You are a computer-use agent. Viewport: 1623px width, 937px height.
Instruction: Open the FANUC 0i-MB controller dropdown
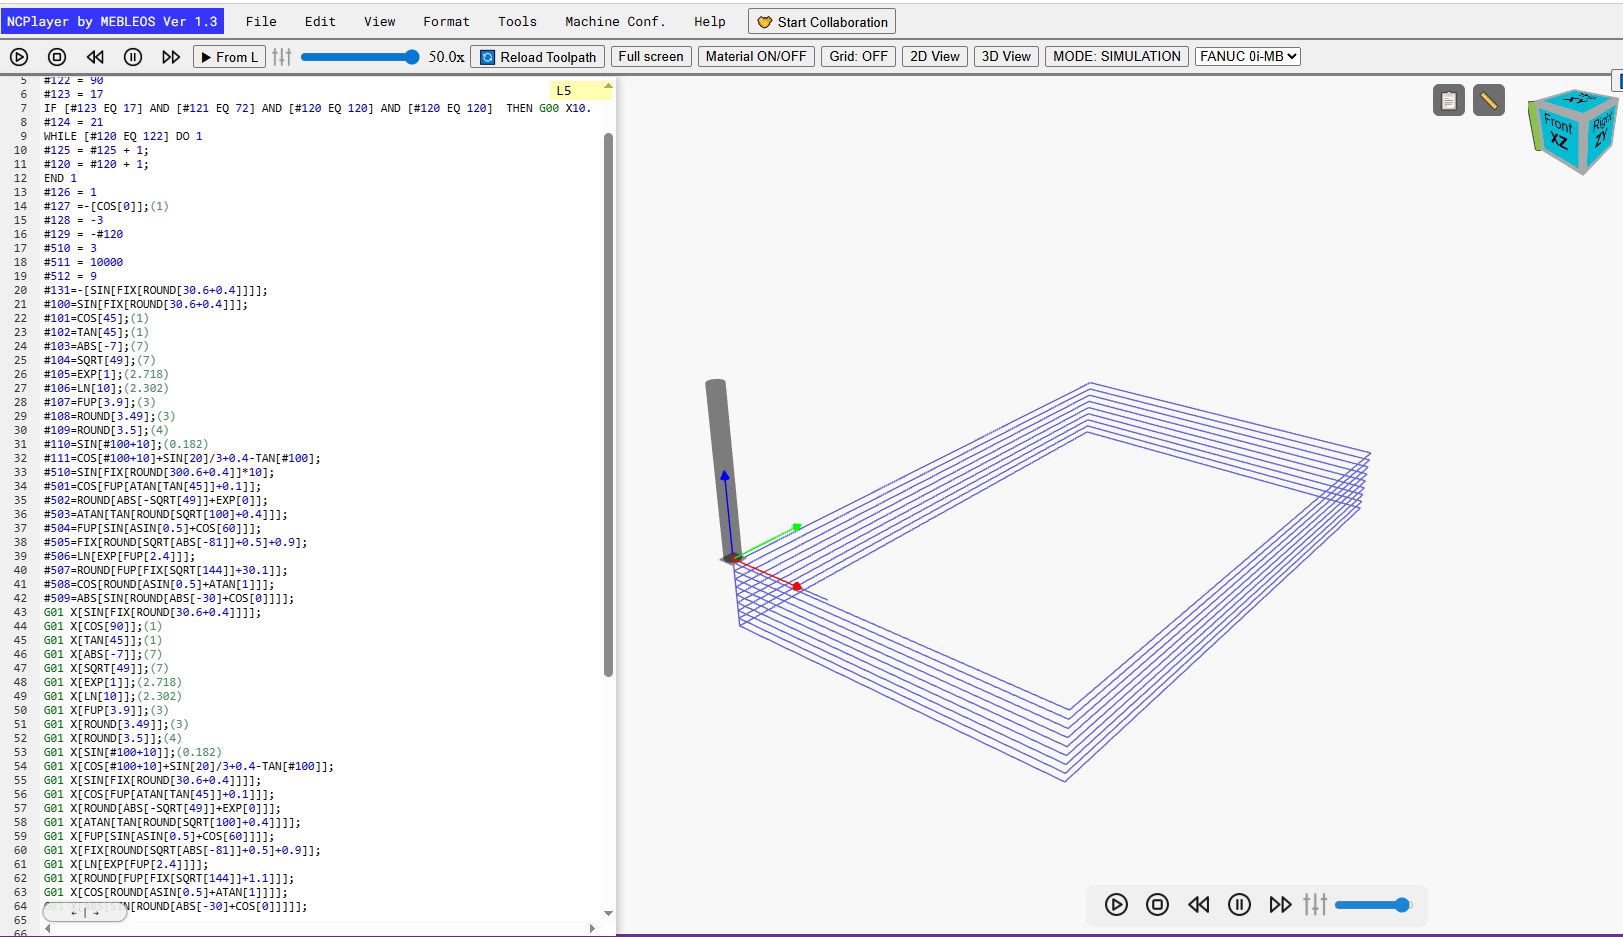click(1248, 57)
